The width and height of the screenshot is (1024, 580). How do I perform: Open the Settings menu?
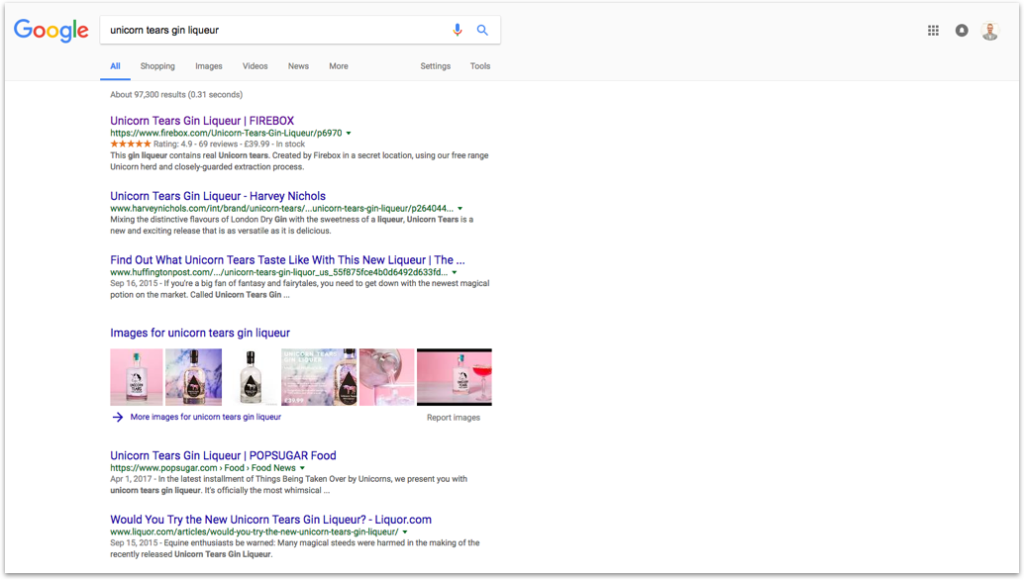pyautogui.click(x=436, y=66)
